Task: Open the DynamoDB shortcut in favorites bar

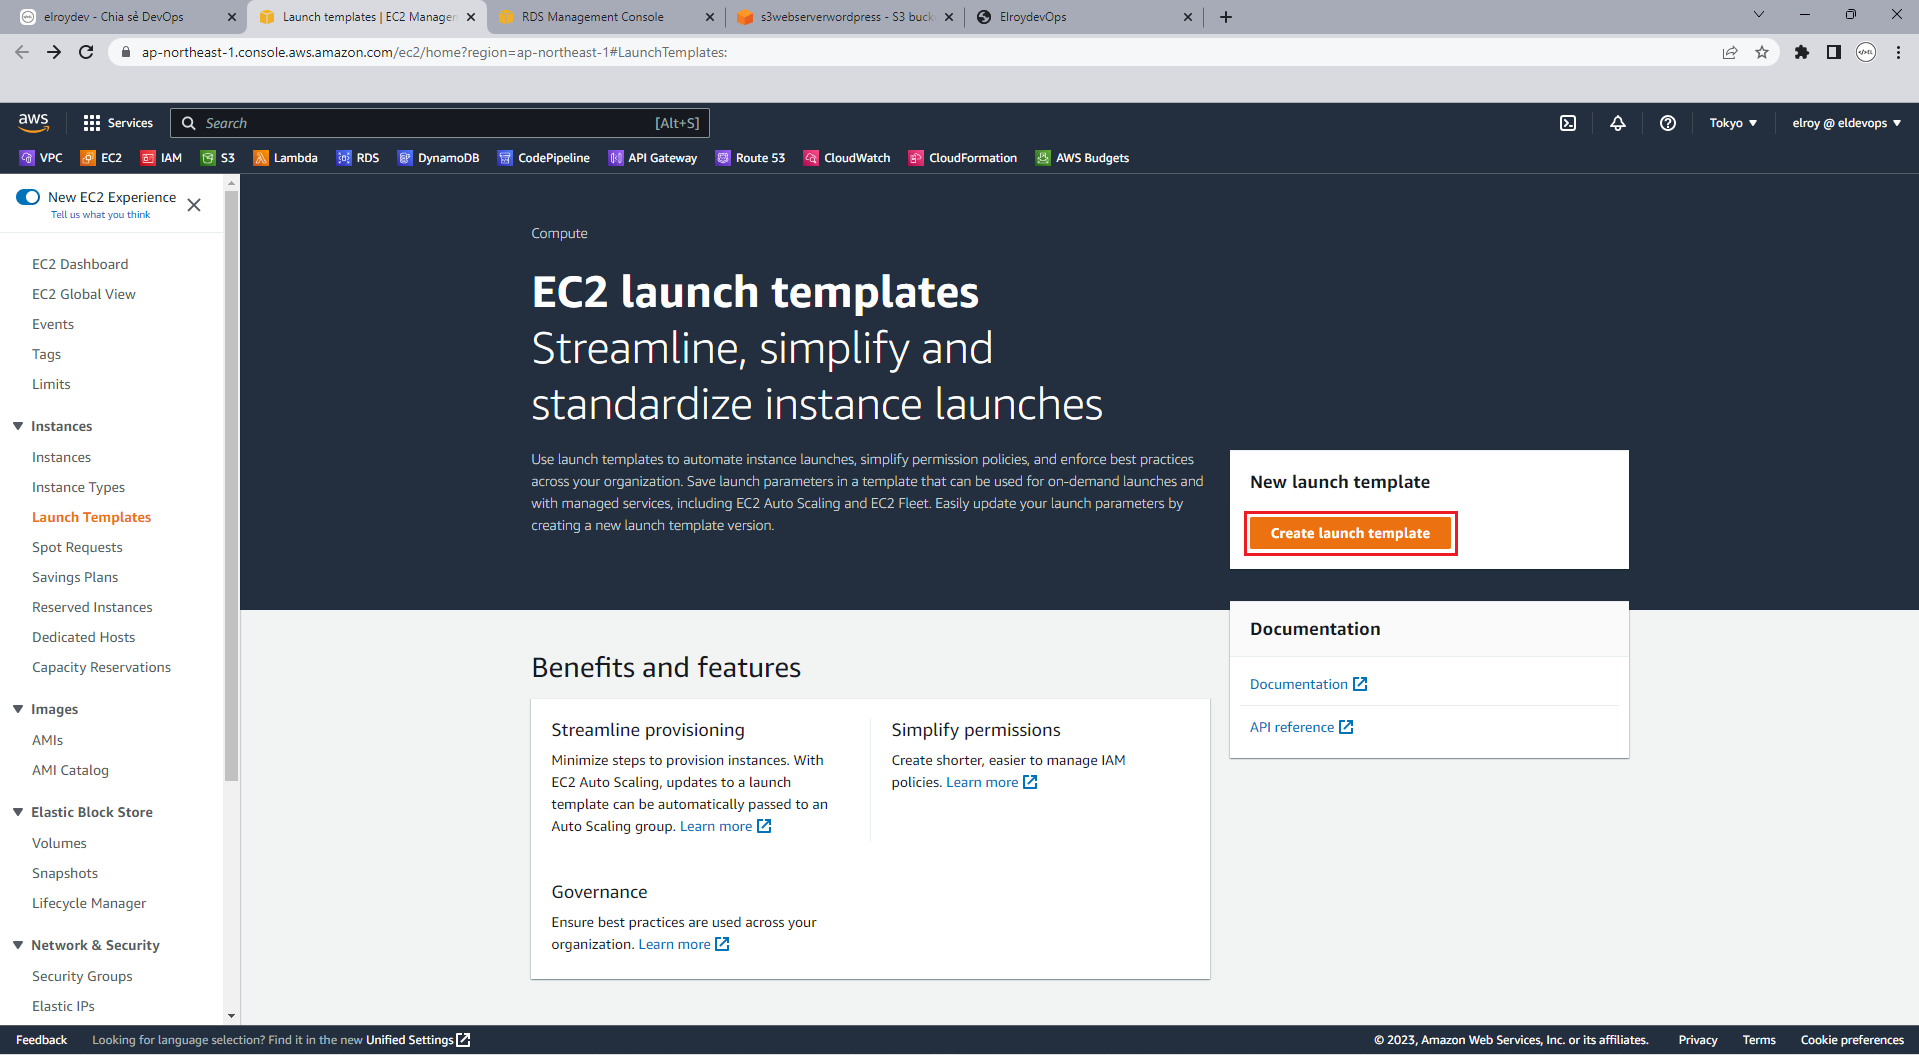Action: tap(438, 158)
